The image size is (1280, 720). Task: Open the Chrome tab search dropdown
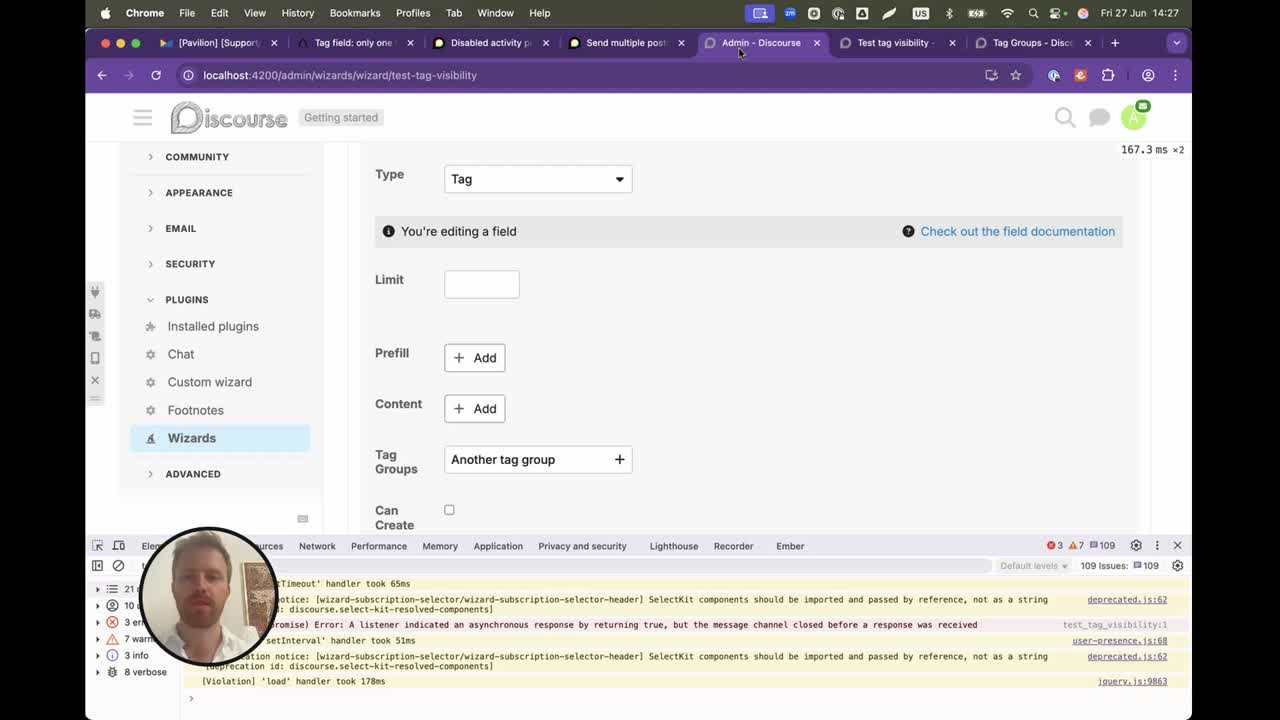click(x=1176, y=43)
